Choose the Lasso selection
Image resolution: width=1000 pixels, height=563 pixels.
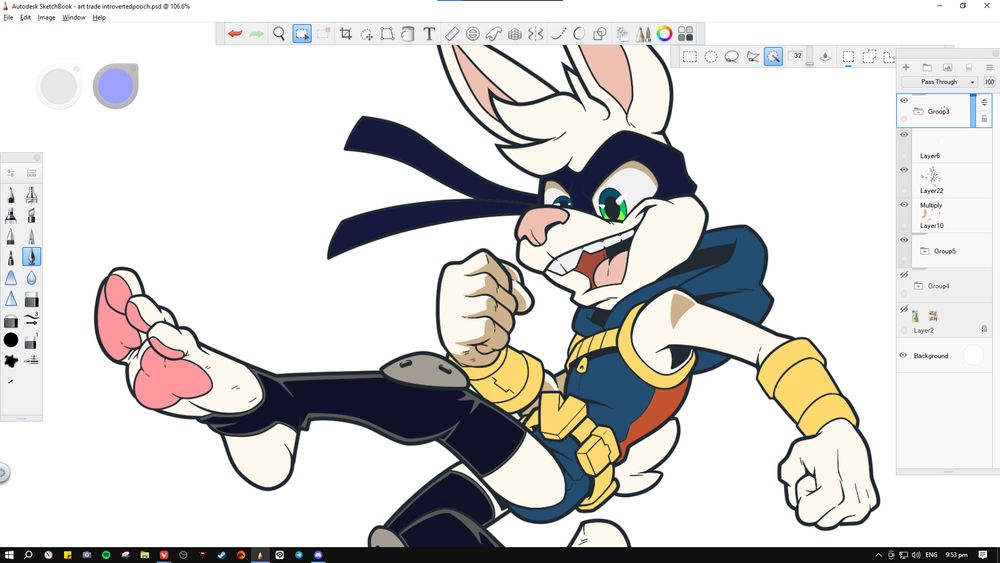point(732,57)
